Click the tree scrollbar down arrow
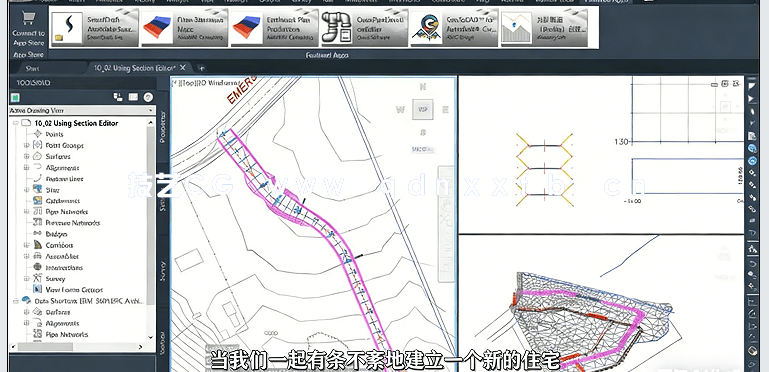This screenshot has height=372, width=769. point(151,337)
